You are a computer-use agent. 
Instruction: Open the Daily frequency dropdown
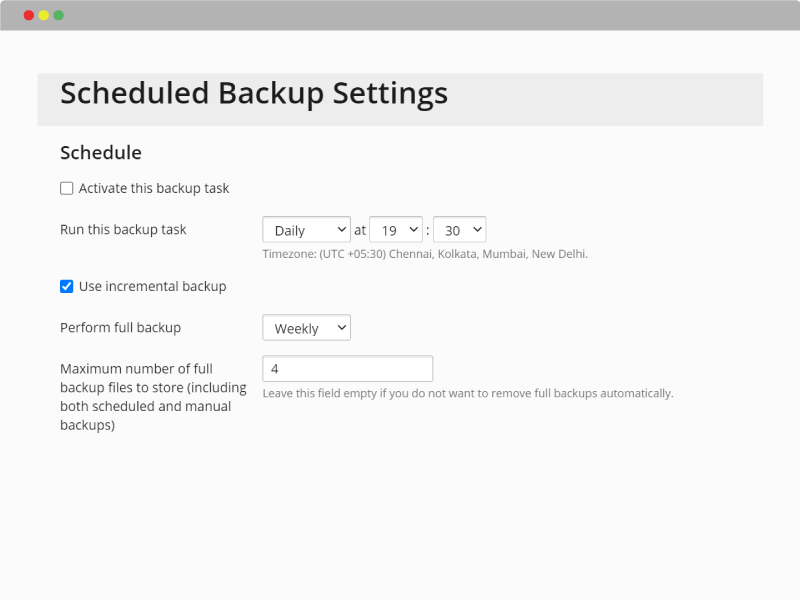306,230
